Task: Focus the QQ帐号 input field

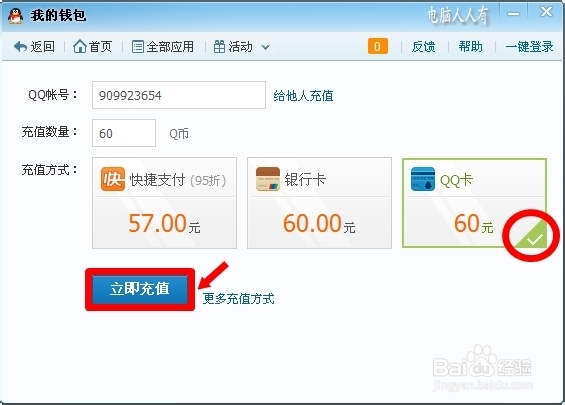Action: (x=179, y=95)
